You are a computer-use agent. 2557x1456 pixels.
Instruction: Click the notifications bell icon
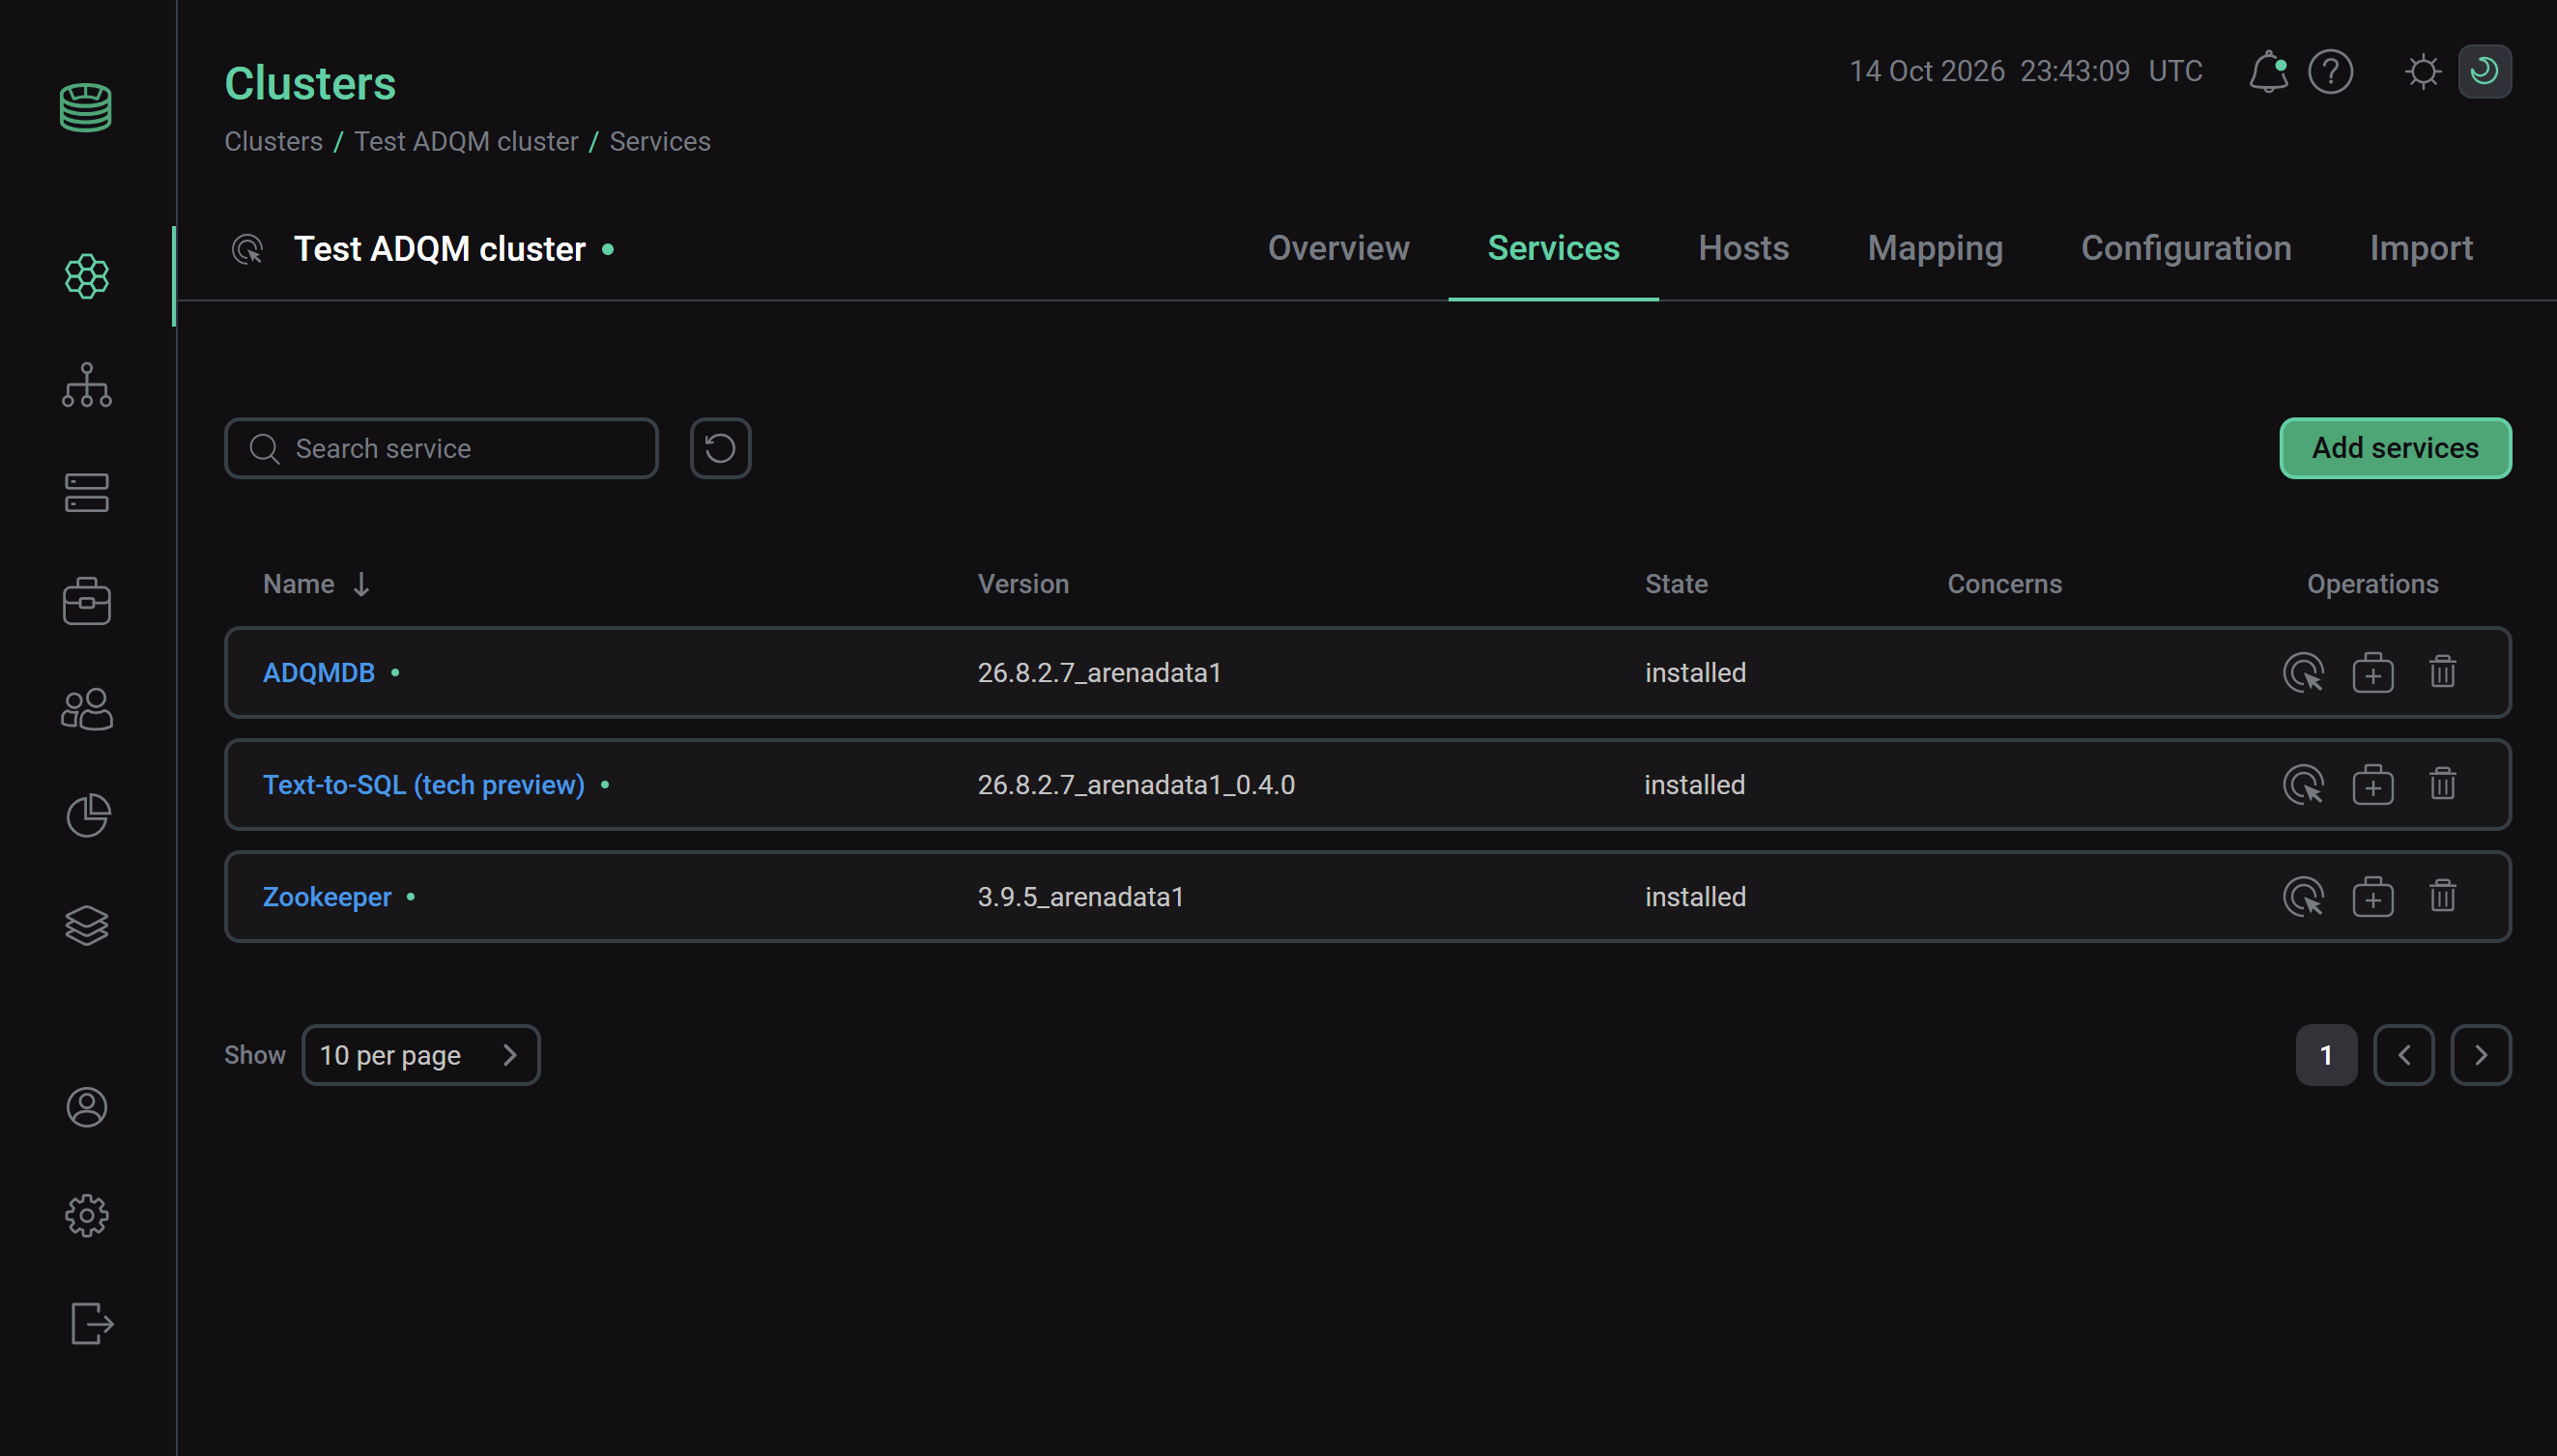point(2268,72)
